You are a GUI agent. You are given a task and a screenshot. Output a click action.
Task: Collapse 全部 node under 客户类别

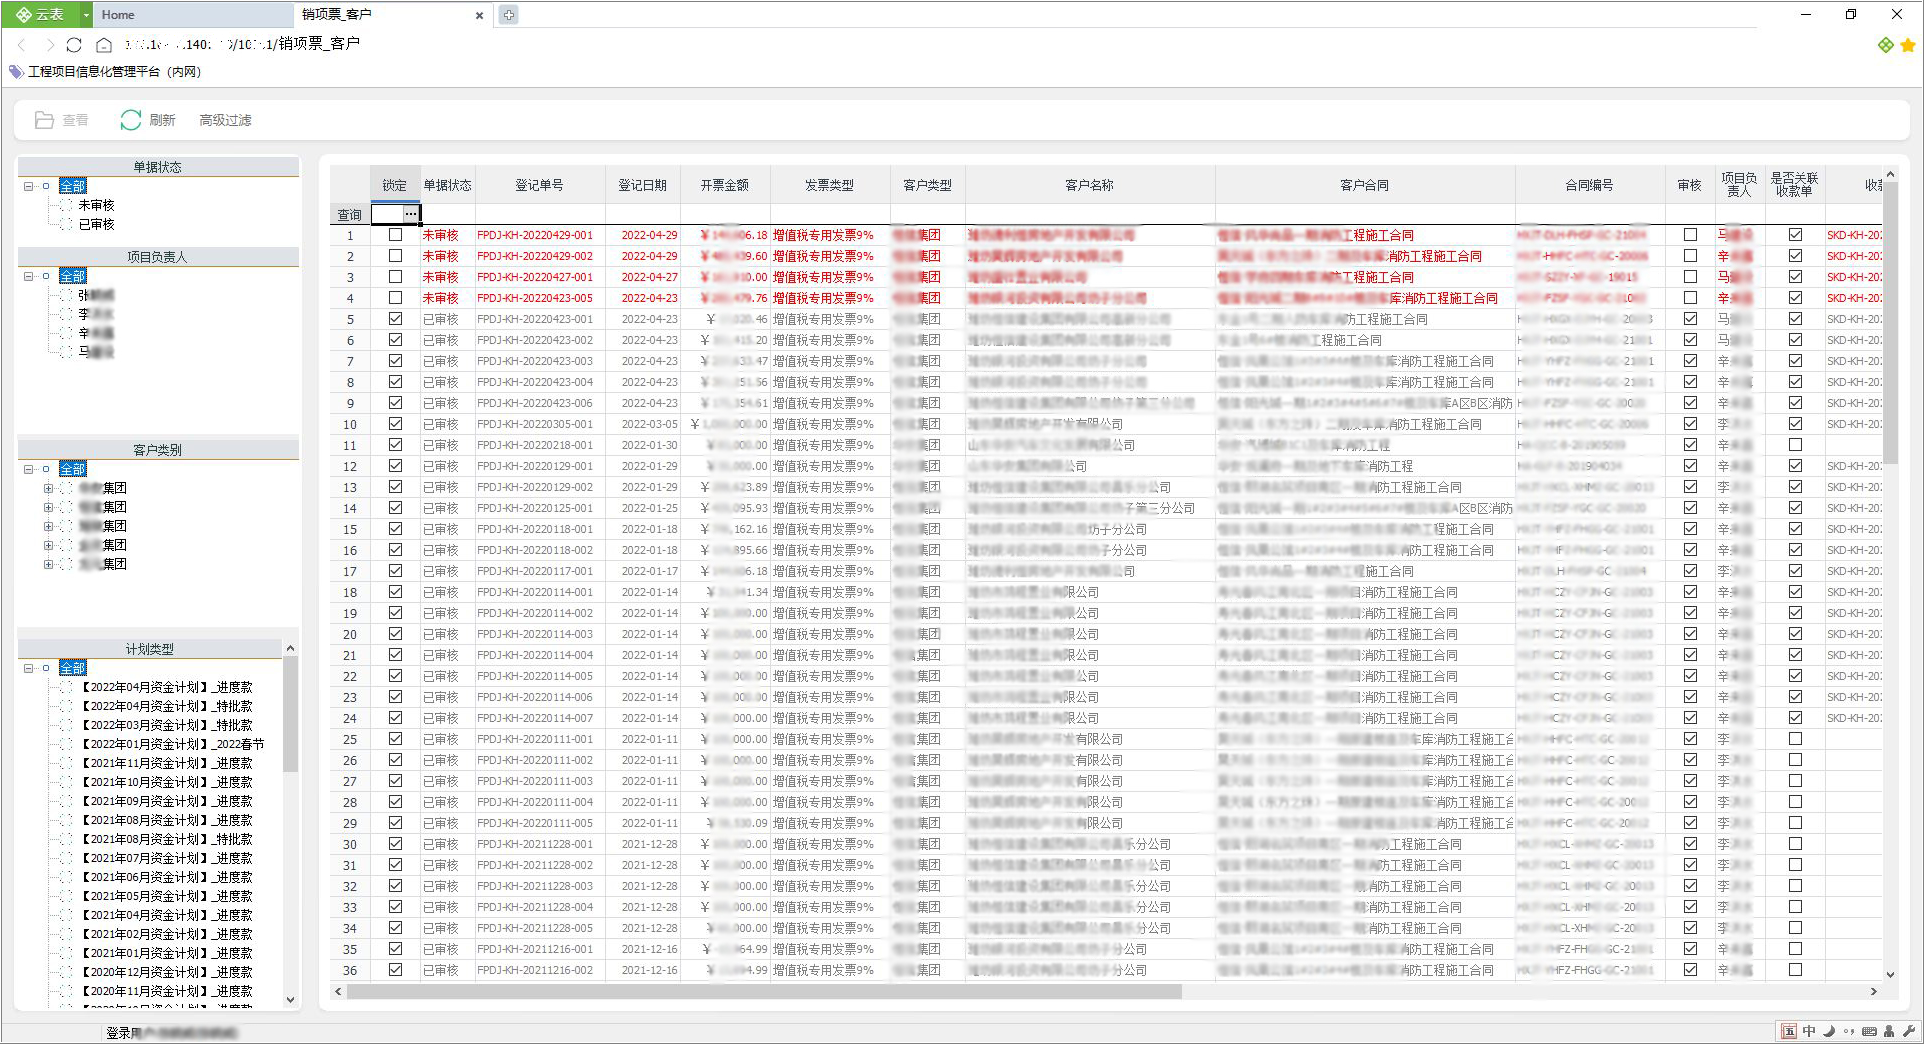point(29,469)
